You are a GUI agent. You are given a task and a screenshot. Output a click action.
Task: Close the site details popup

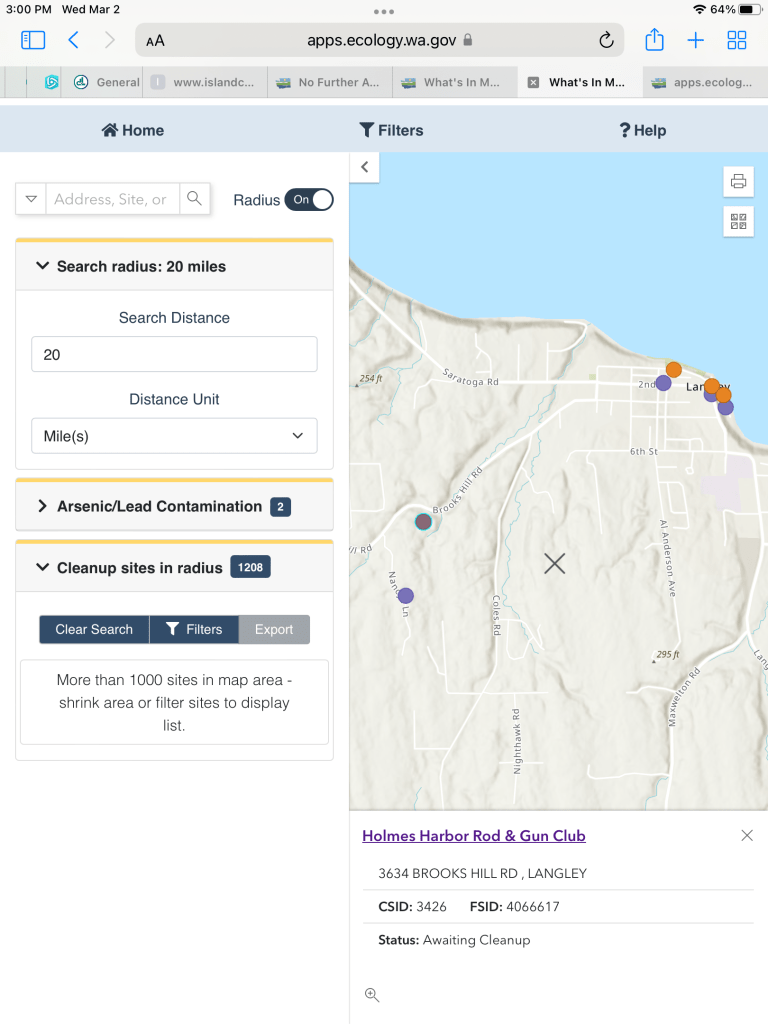click(x=746, y=836)
